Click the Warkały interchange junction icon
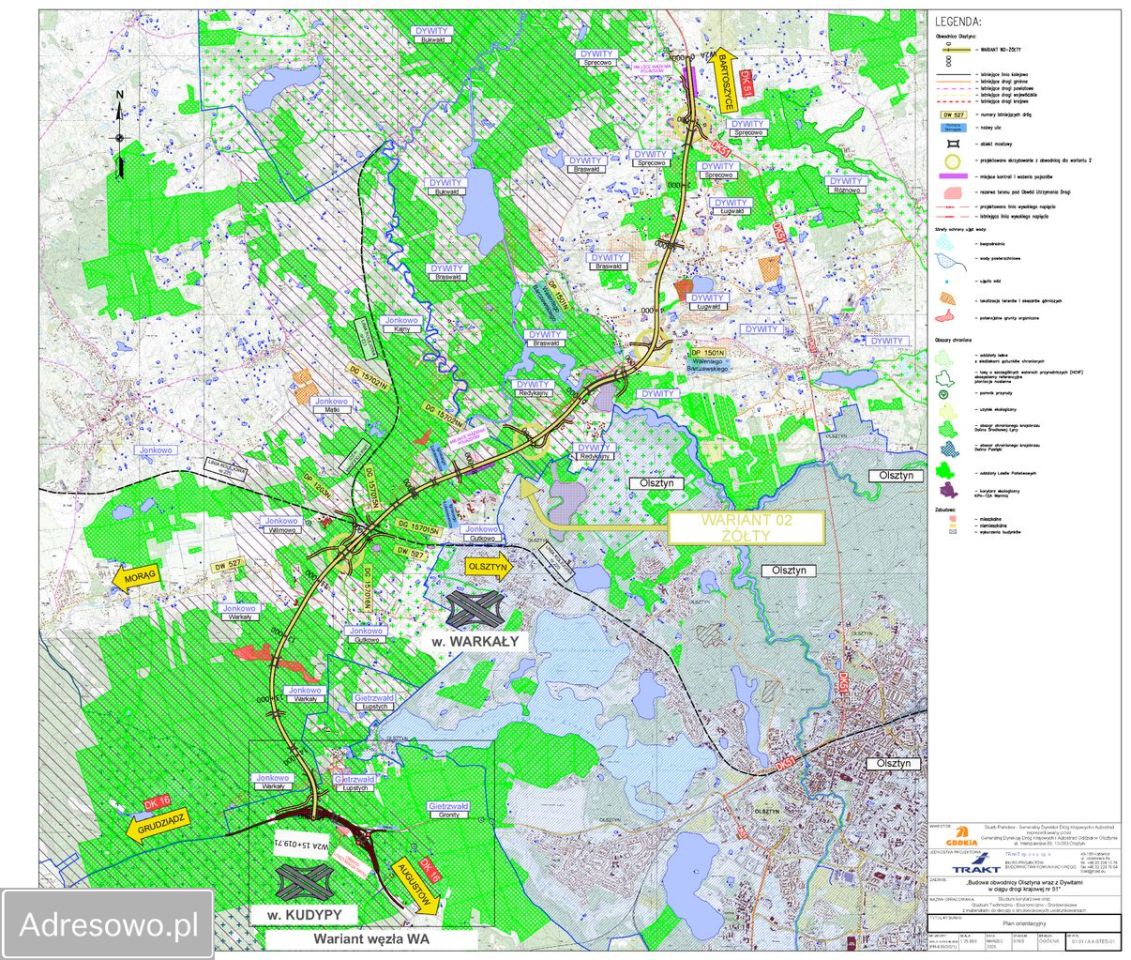 (474, 607)
